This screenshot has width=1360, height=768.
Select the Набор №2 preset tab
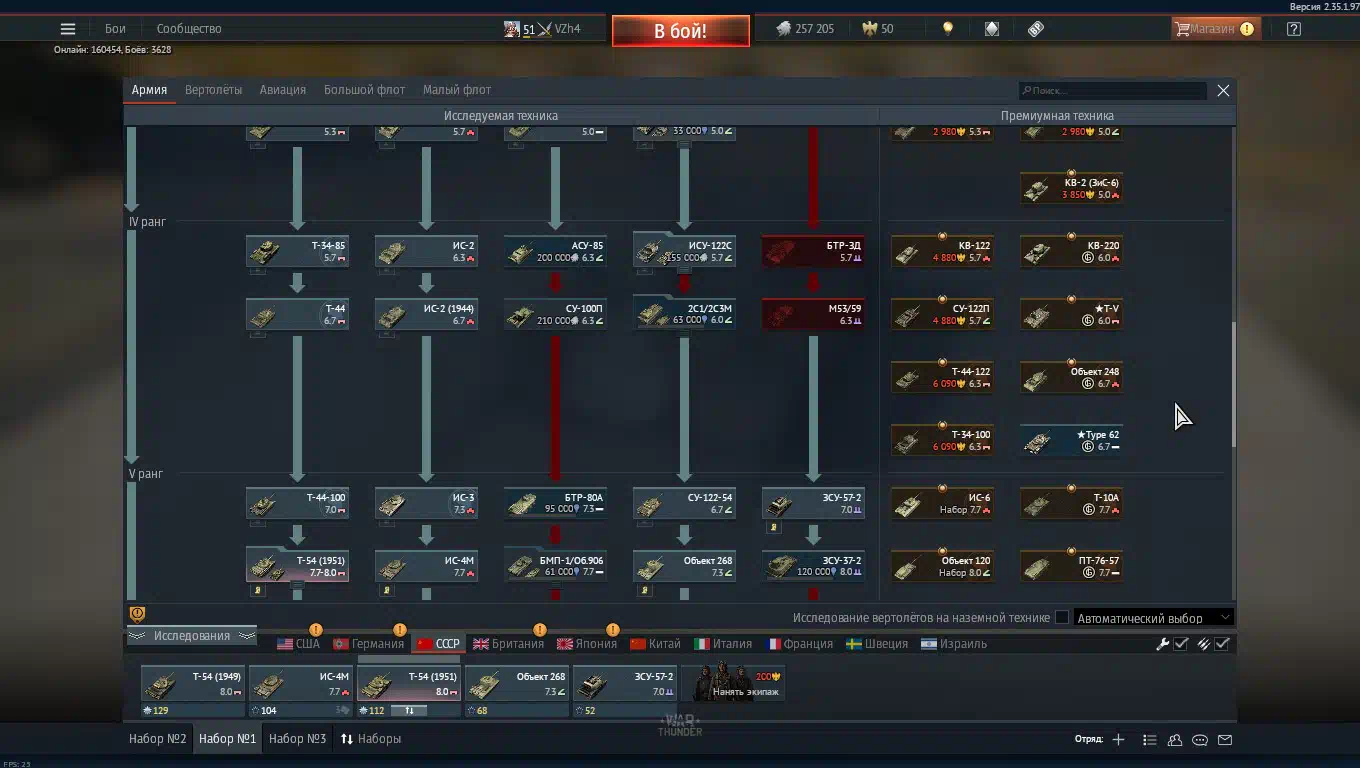coord(158,739)
